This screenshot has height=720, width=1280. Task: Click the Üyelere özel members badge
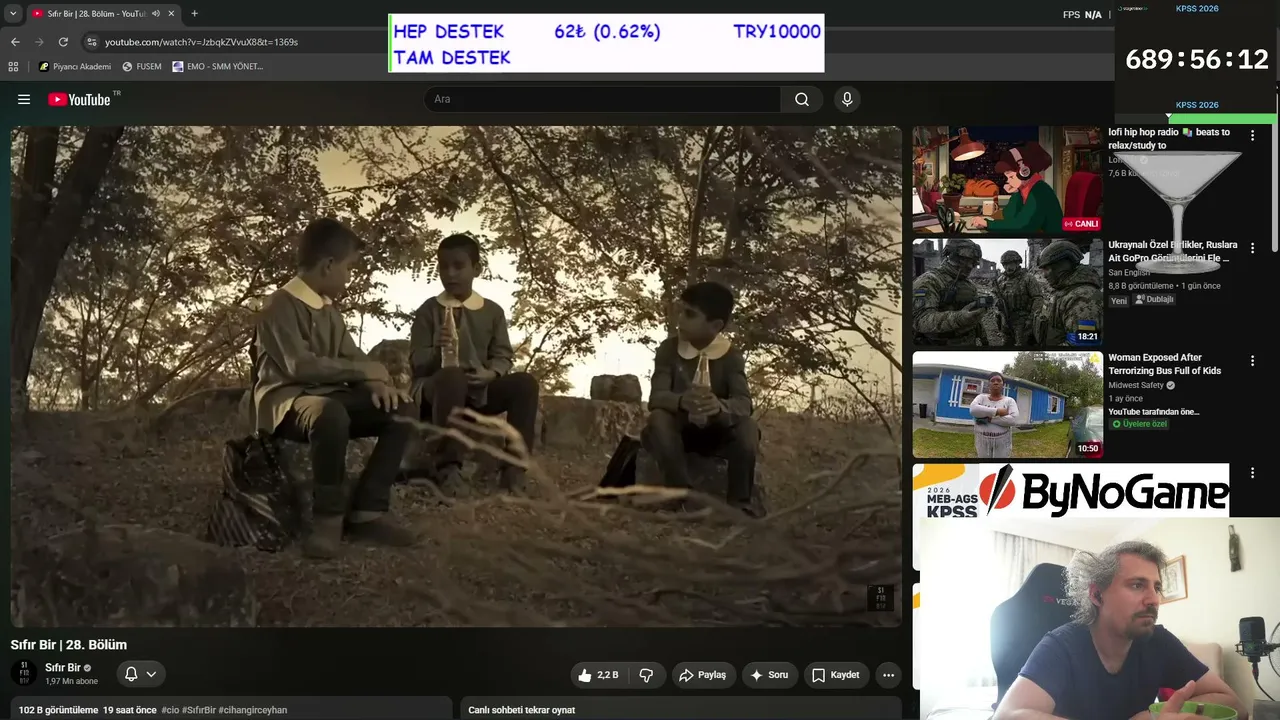tap(1139, 424)
